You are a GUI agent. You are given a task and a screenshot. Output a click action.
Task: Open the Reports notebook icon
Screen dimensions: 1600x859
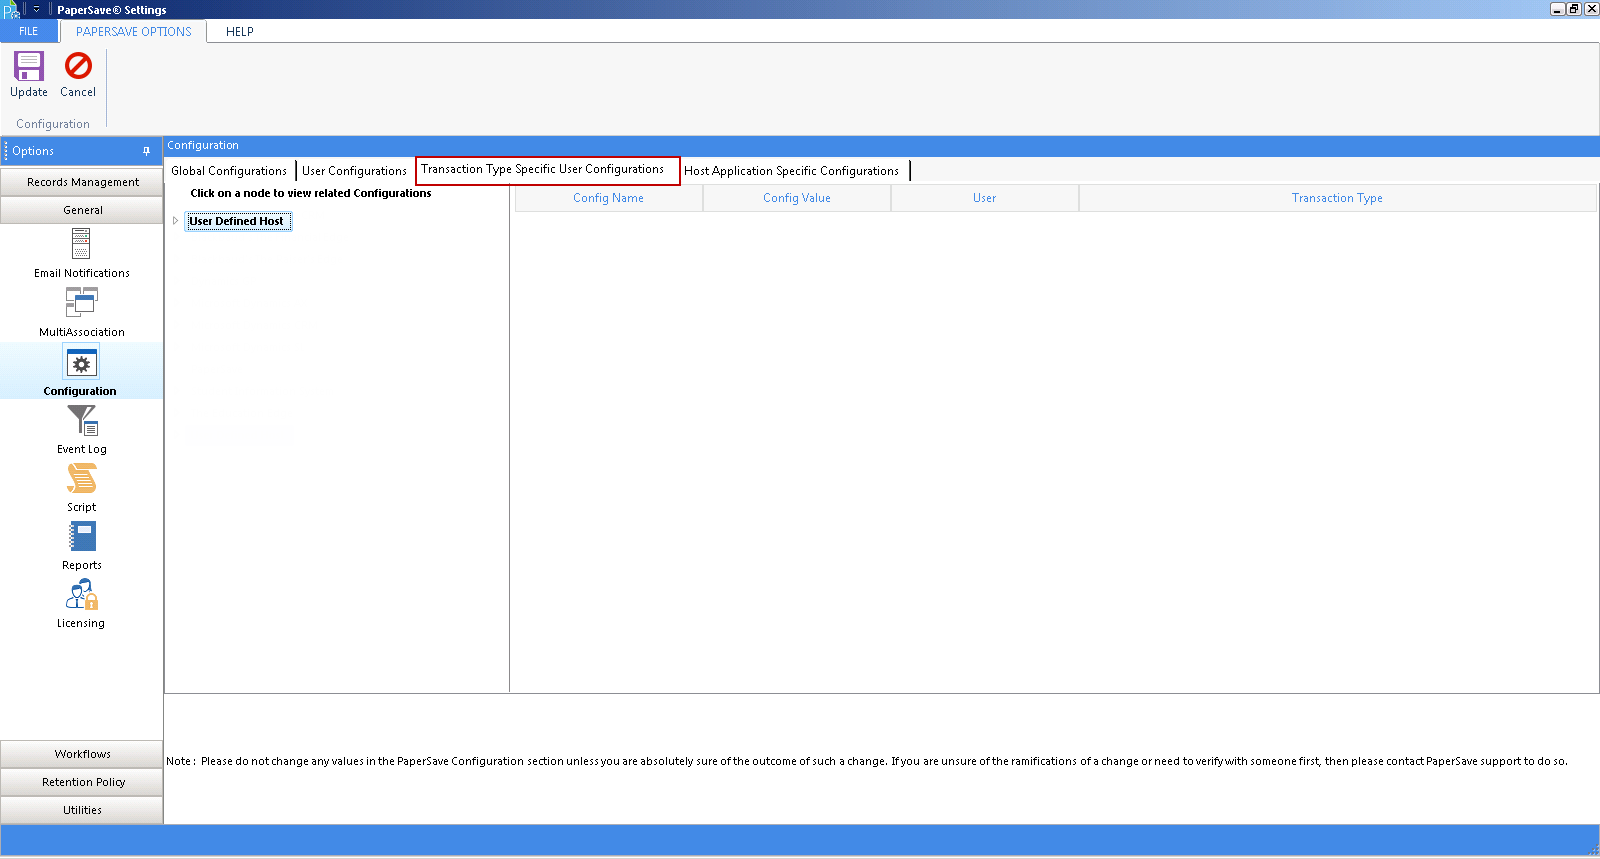pyautogui.click(x=81, y=537)
